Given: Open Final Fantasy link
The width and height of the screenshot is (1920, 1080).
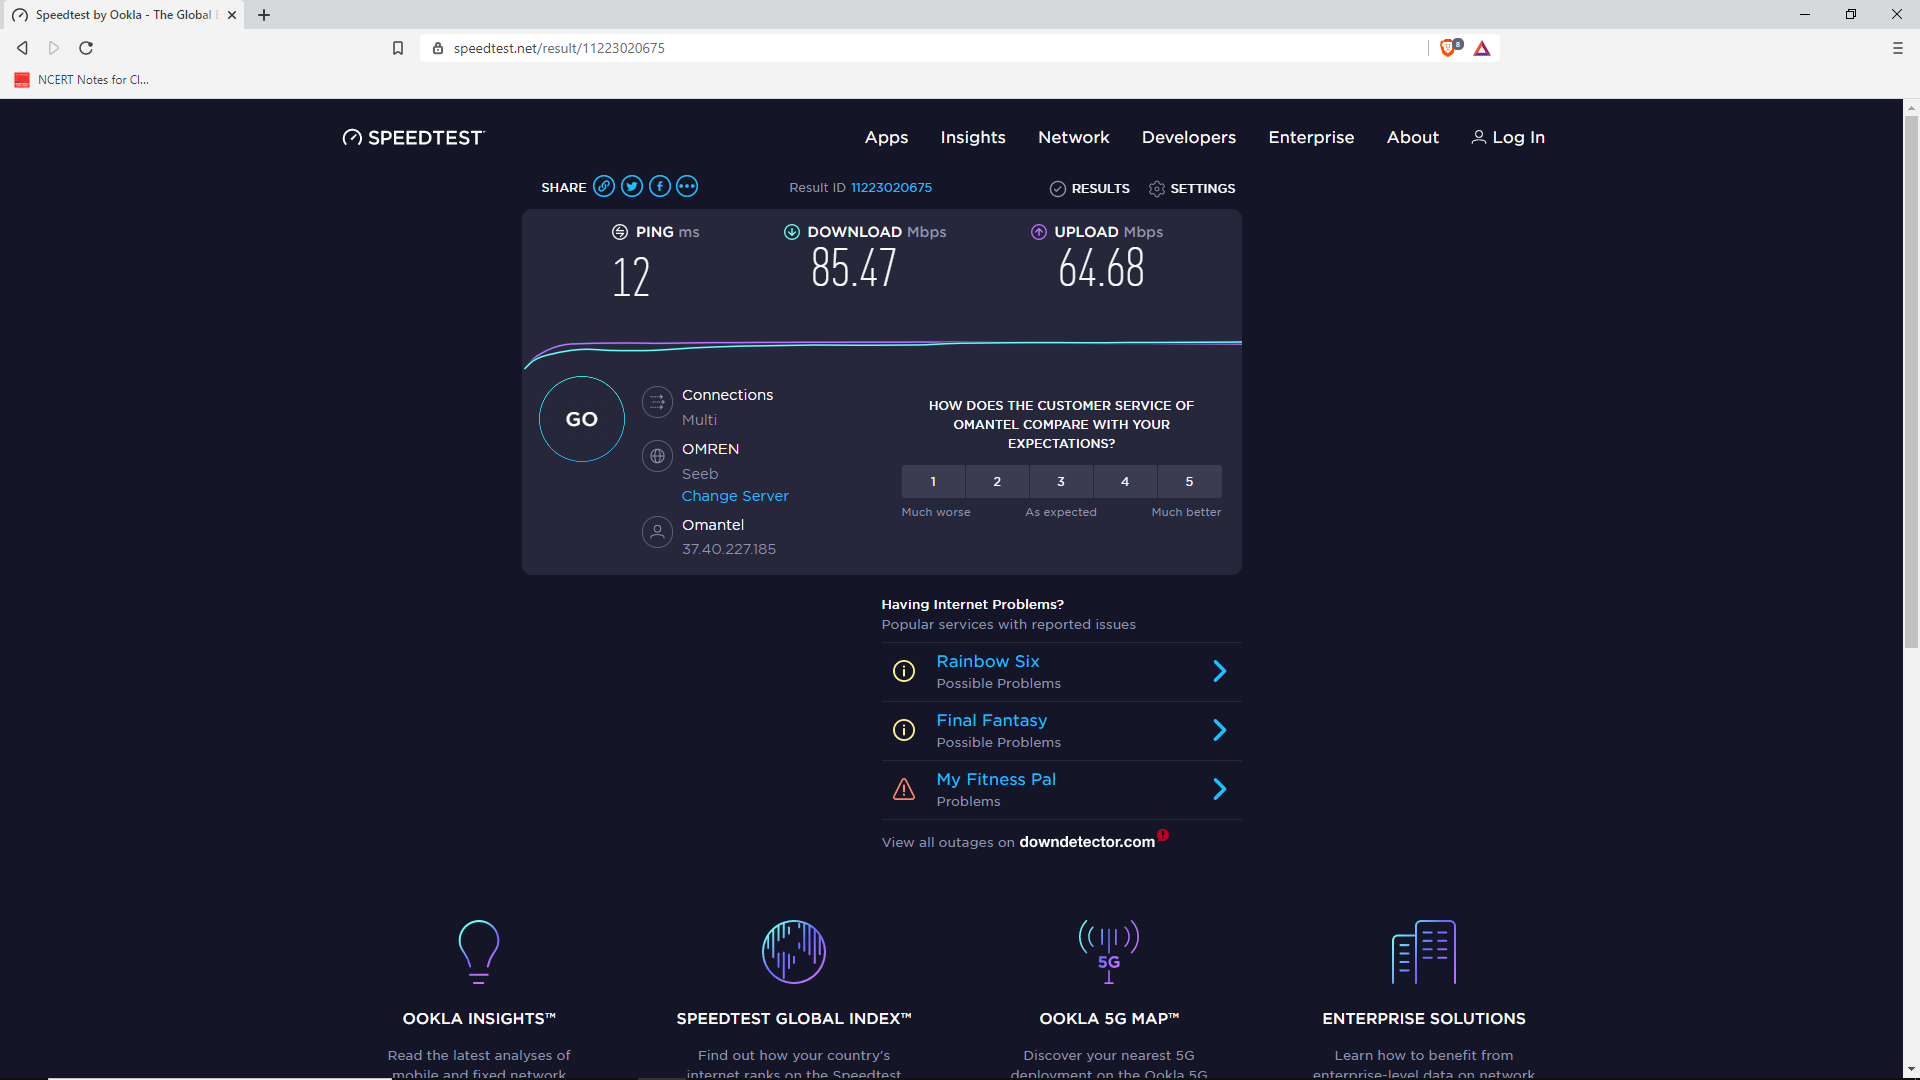Looking at the screenshot, I should pos(992,720).
